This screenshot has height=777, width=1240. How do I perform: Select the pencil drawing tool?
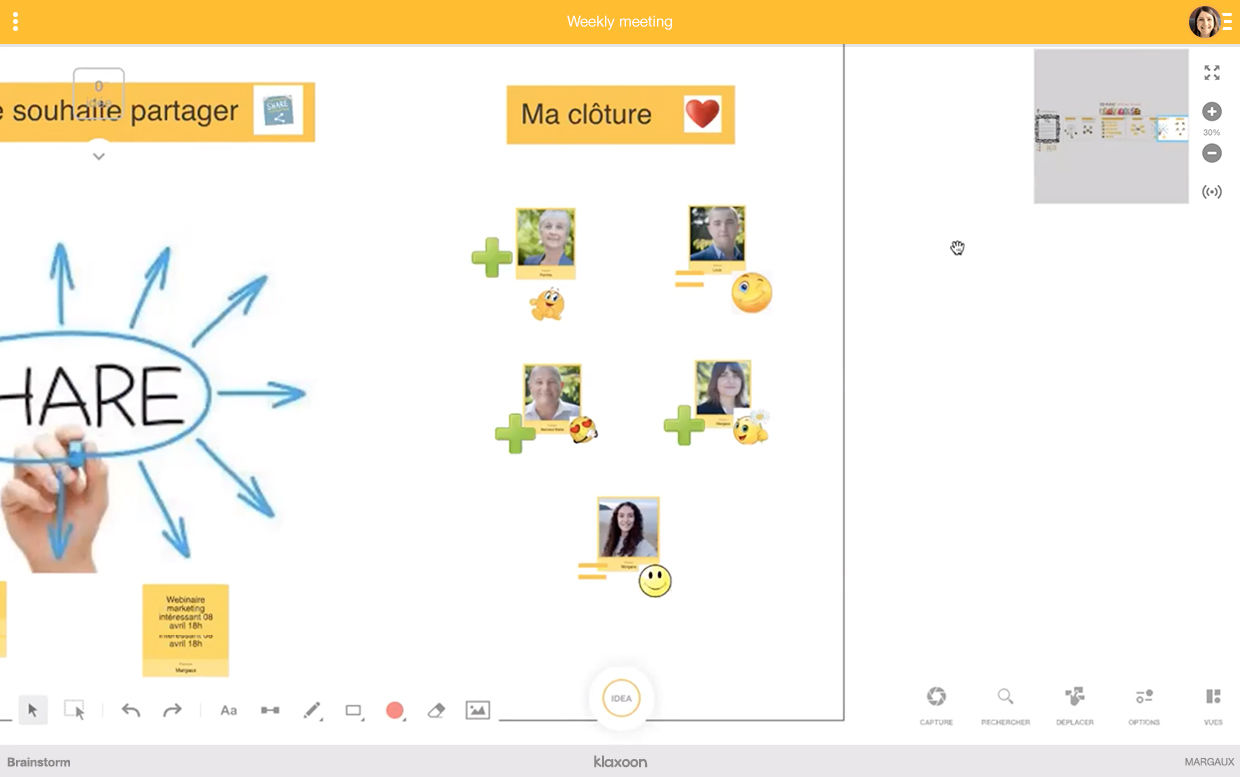312,710
